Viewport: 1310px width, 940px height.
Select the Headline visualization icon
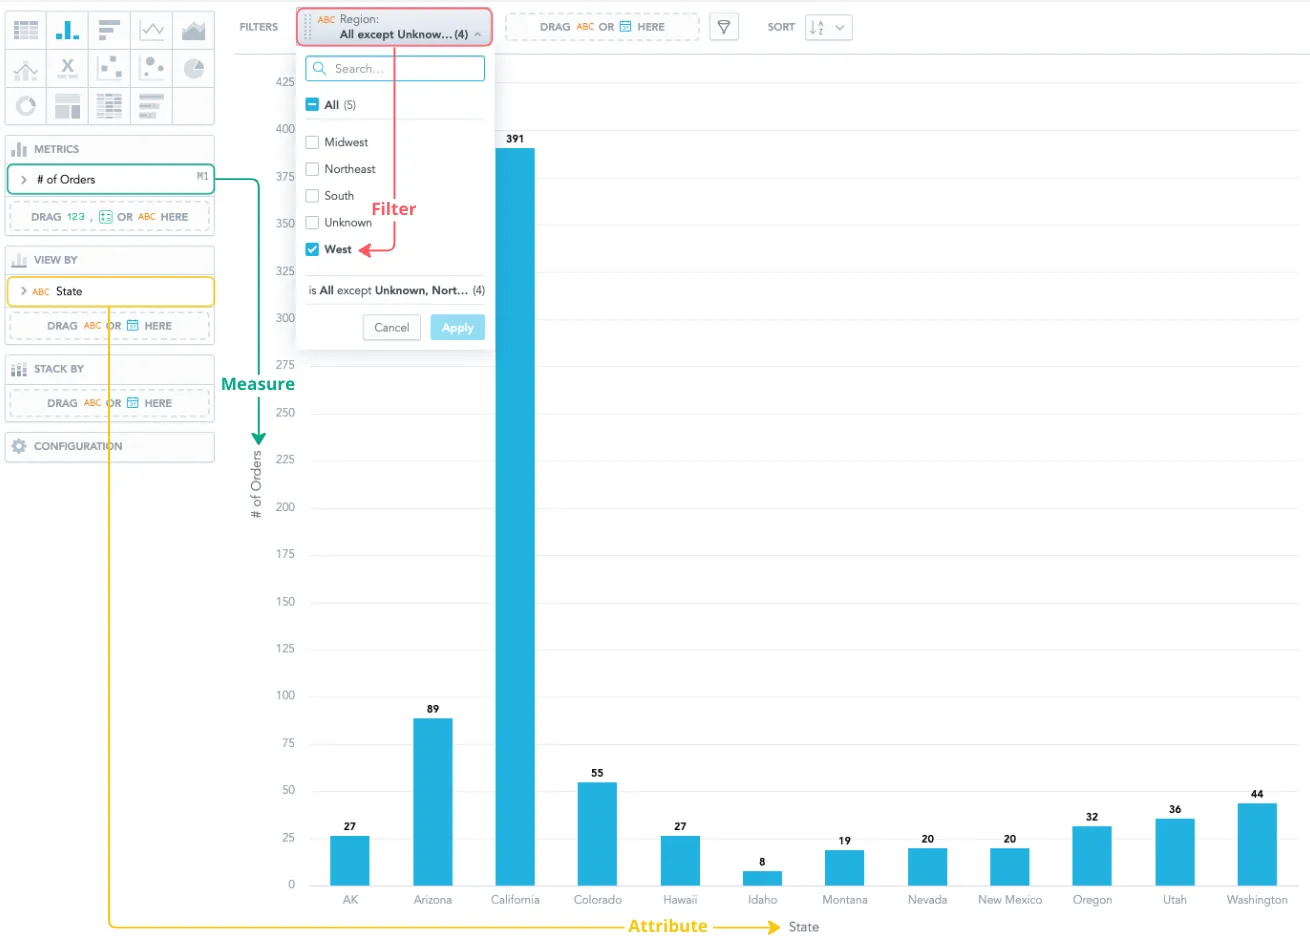[x=68, y=67]
